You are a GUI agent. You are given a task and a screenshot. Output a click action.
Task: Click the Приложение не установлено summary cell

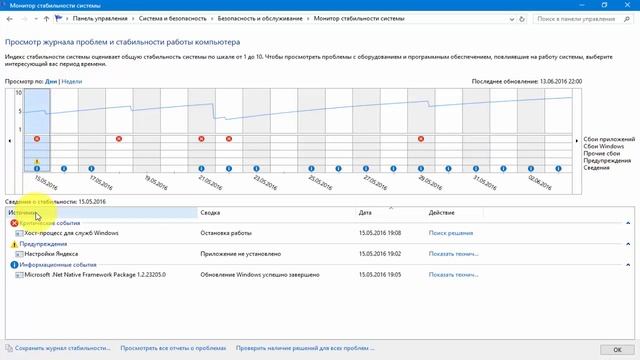(x=241, y=254)
